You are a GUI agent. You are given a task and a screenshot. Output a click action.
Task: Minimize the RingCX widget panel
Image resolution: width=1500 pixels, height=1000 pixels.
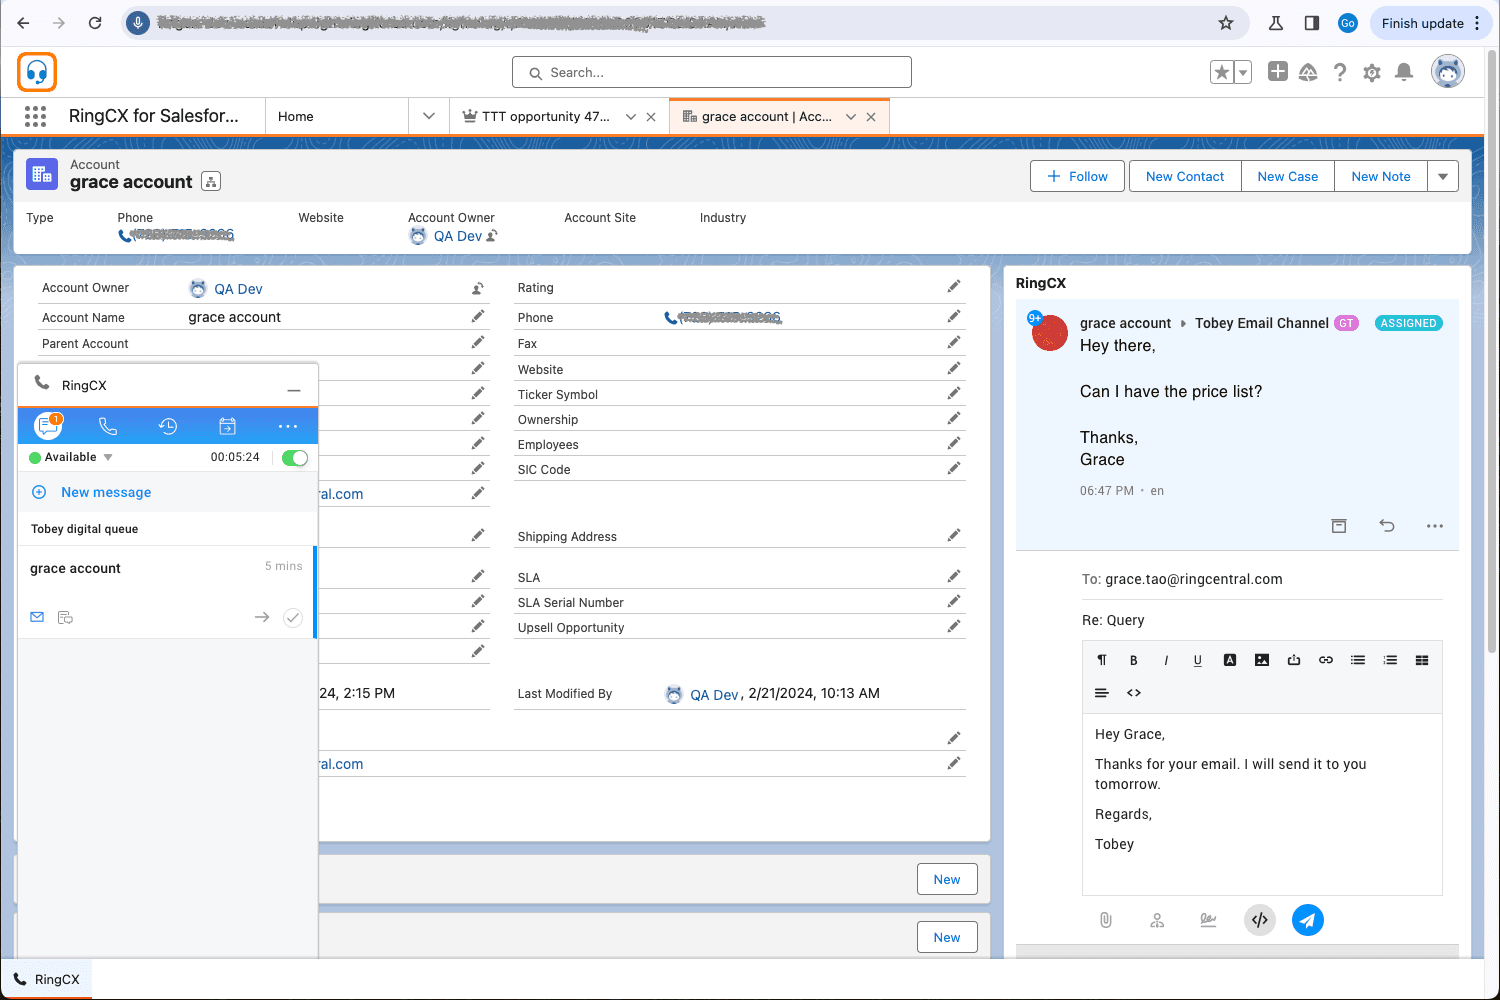coord(294,390)
